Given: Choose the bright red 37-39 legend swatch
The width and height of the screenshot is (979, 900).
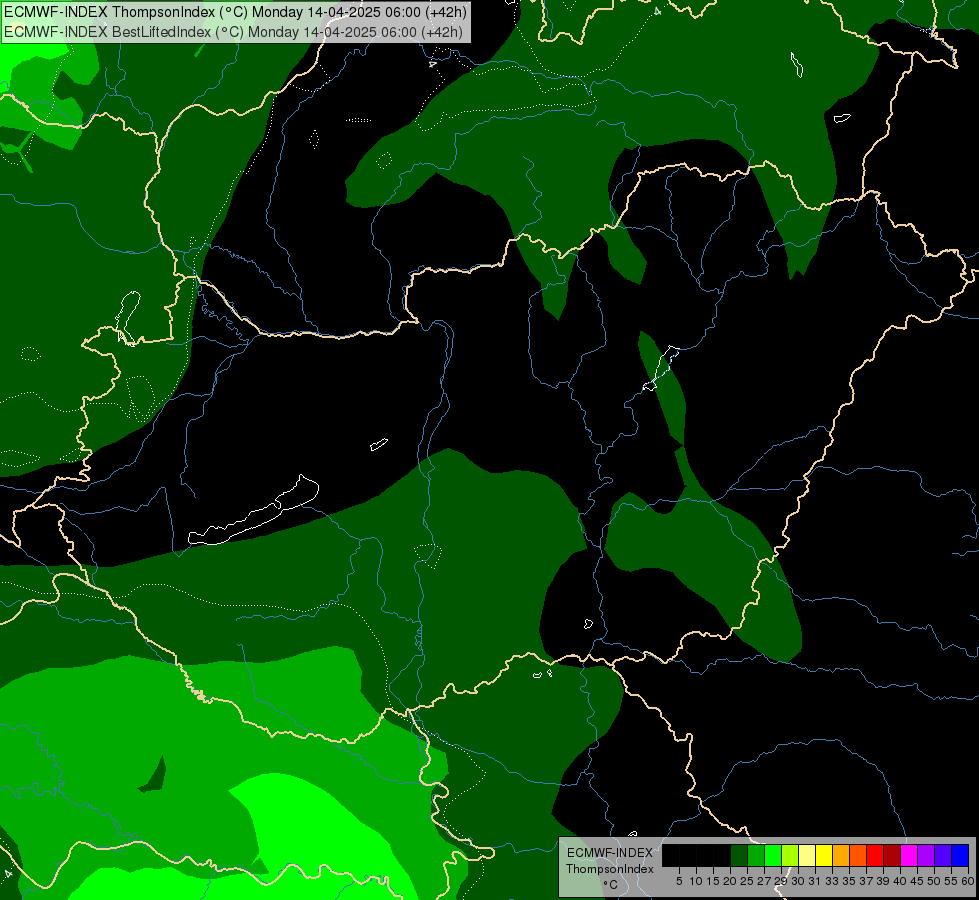Looking at the screenshot, I should pos(875,855).
